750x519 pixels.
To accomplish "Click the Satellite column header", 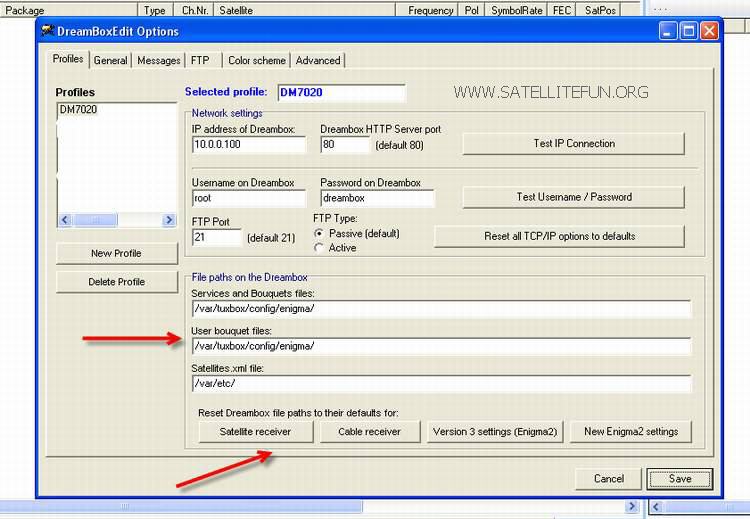I will pyautogui.click(x=305, y=10).
